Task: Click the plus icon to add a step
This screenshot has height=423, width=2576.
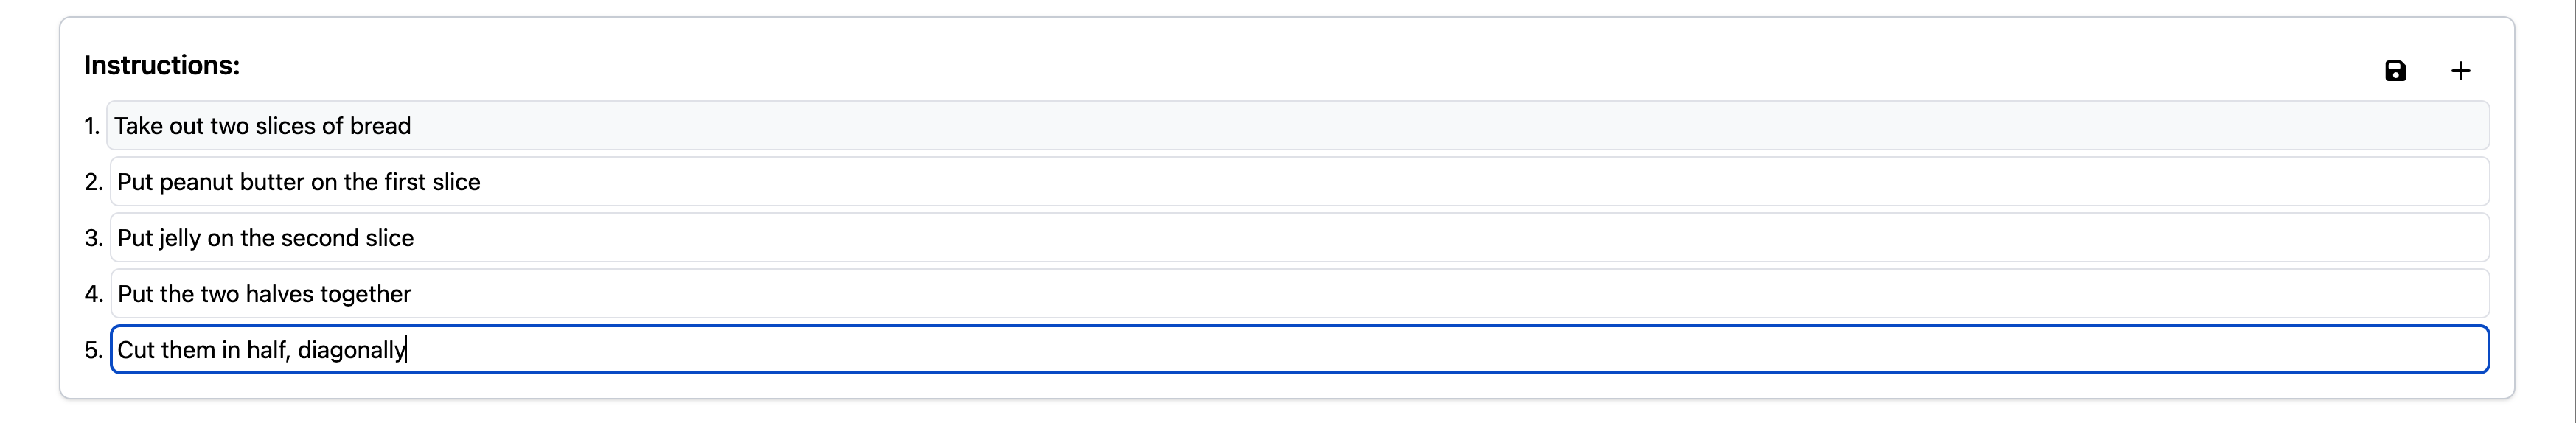Action: (x=2460, y=71)
